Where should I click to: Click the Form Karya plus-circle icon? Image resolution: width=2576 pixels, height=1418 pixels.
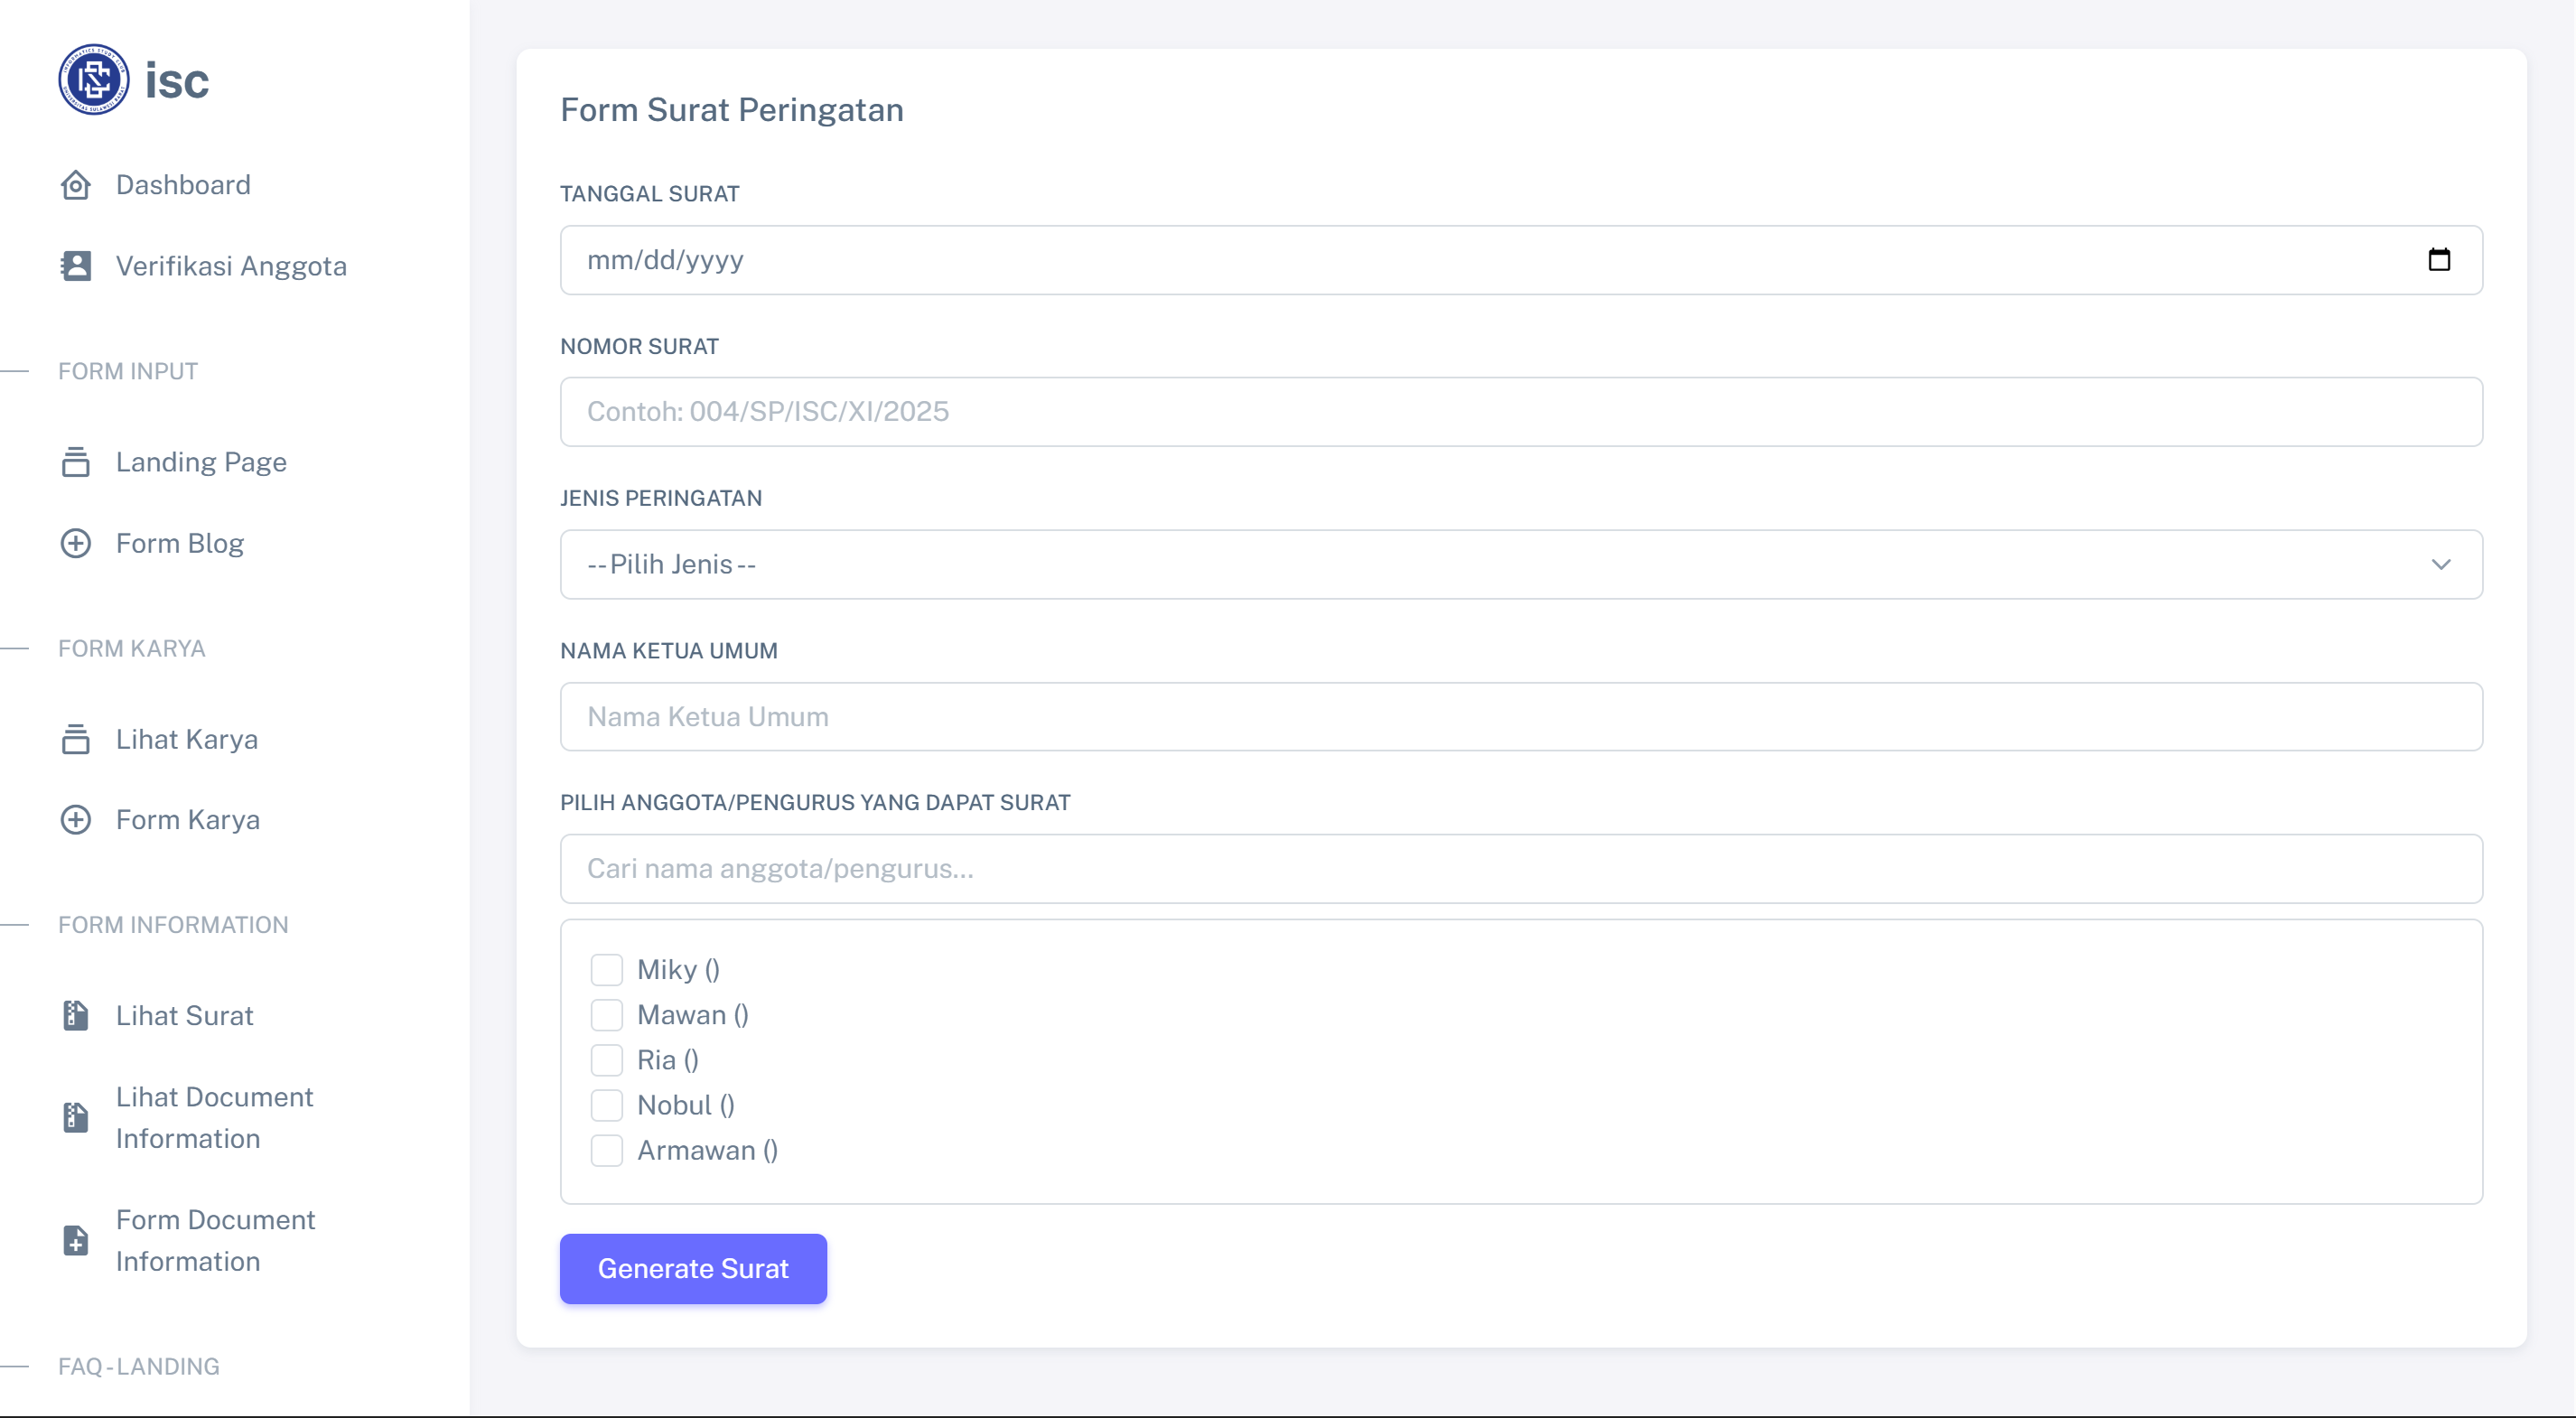(x=76, y=820)
